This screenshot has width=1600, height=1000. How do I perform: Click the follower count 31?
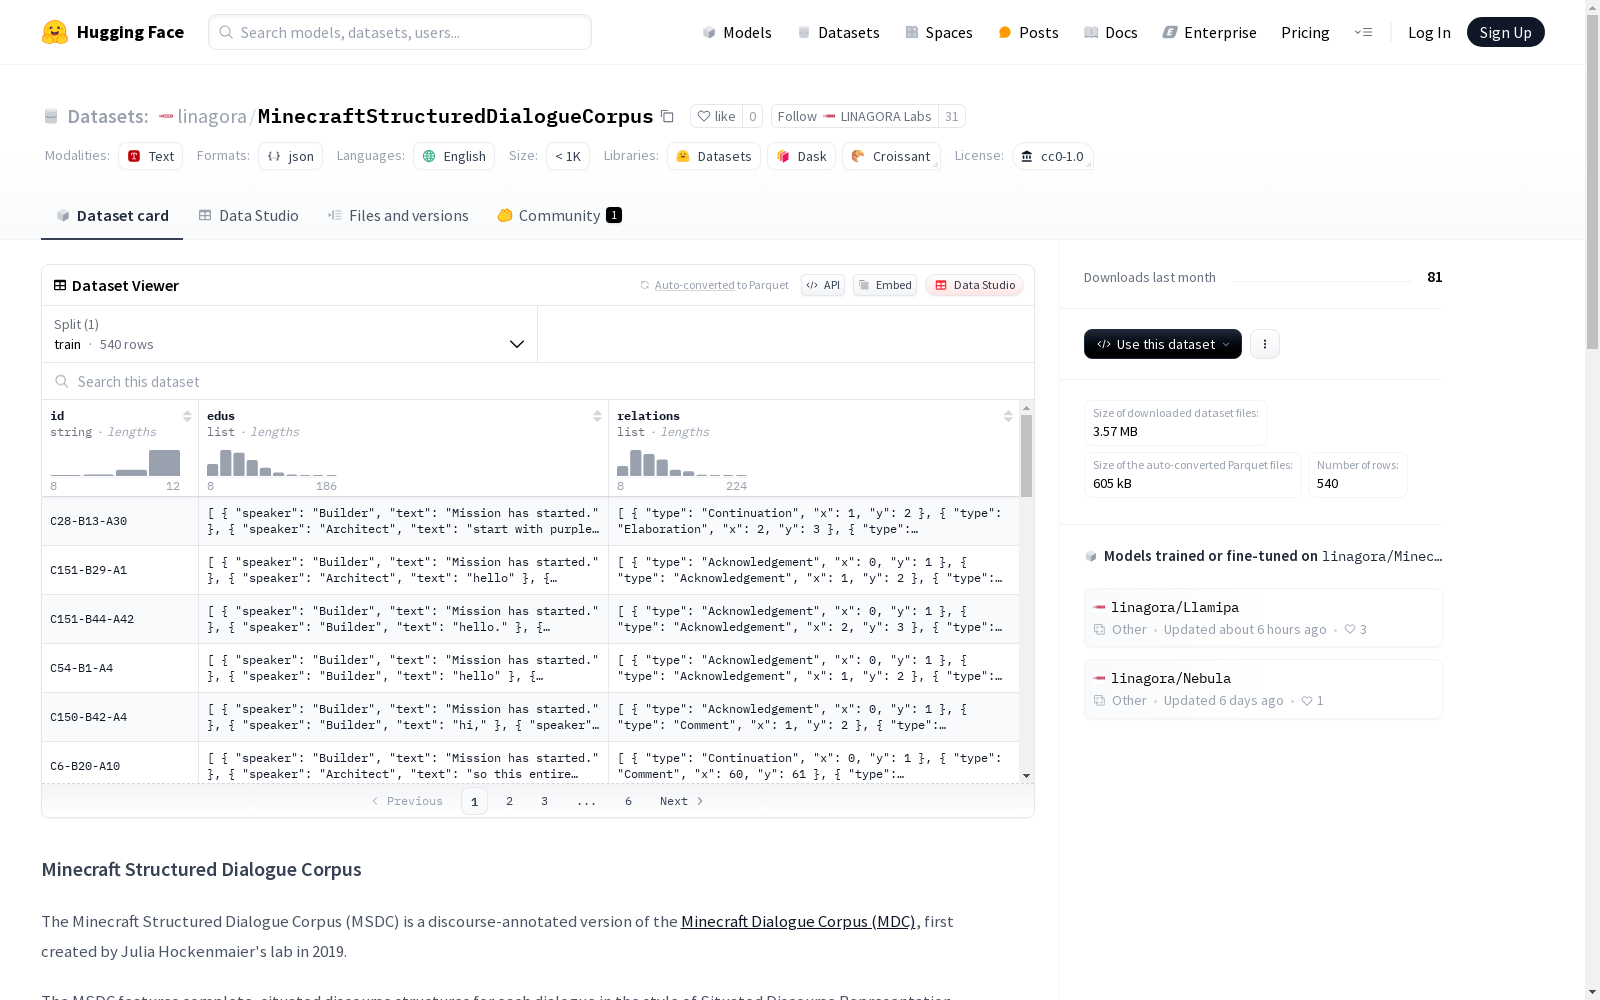pos(952,116)
